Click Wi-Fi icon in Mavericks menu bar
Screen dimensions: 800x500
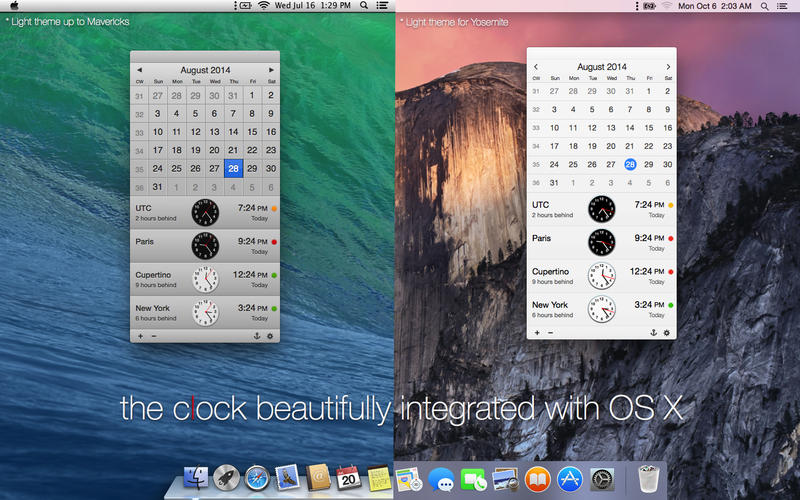263,6
